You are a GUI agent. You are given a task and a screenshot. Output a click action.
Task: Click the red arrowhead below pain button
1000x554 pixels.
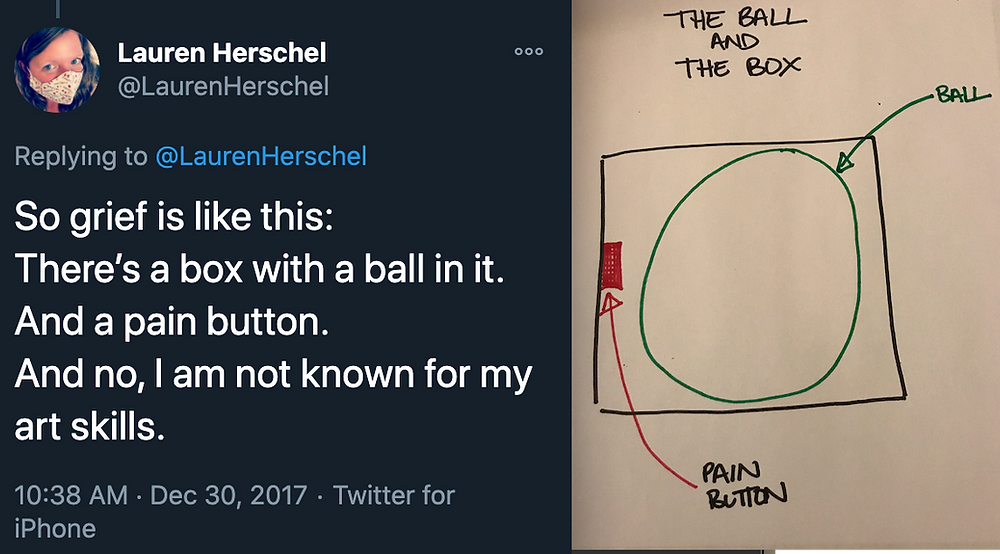point(610,303)
